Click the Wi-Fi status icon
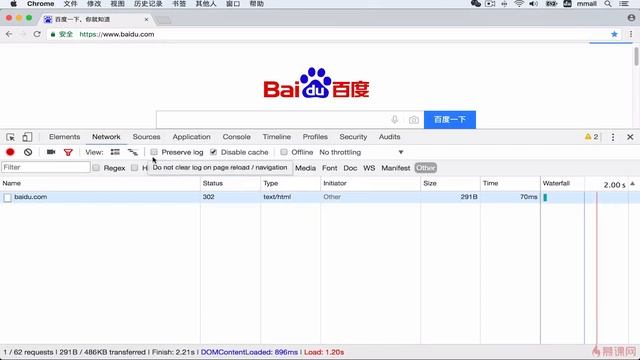The width and height of the screenshot is (640, 360). (519, 4)
